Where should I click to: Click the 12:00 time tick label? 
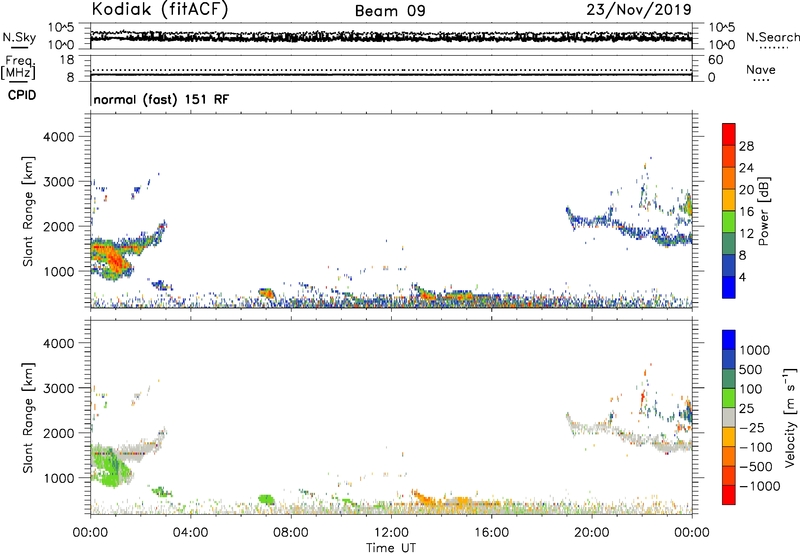[391, 533]
